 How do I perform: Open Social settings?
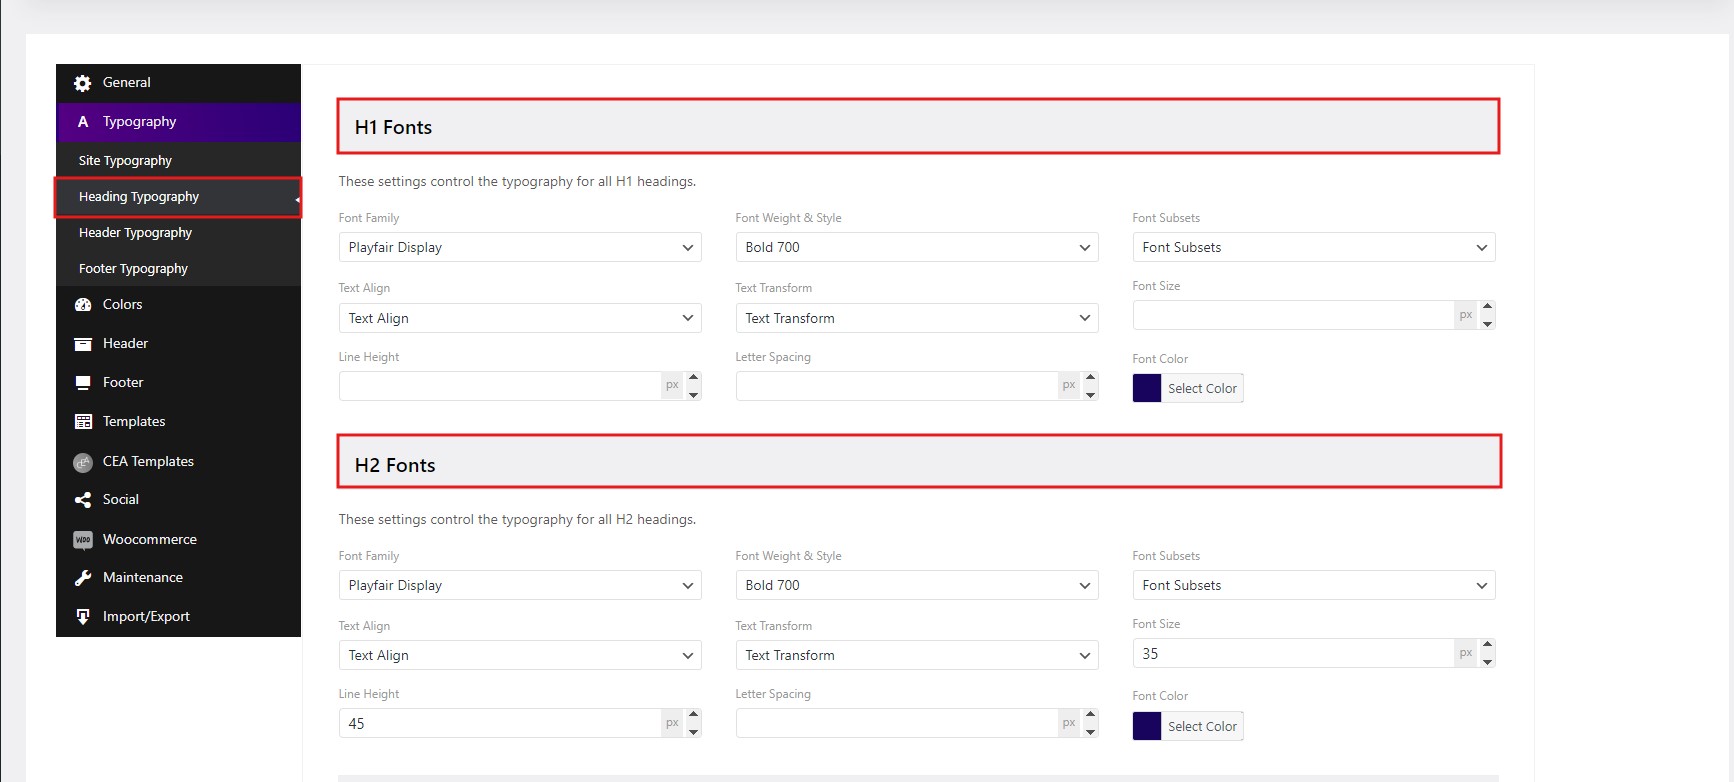click(178, 500)
